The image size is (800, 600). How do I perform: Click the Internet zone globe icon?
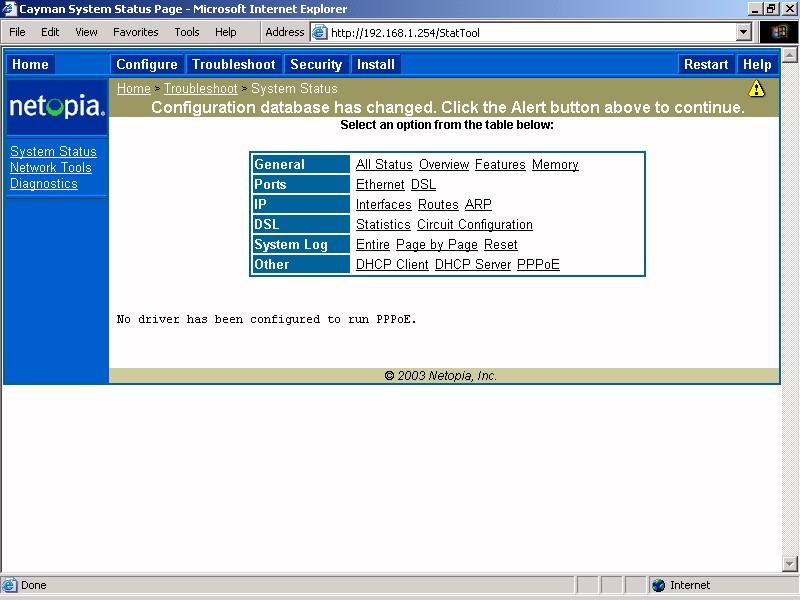(658, 585)
